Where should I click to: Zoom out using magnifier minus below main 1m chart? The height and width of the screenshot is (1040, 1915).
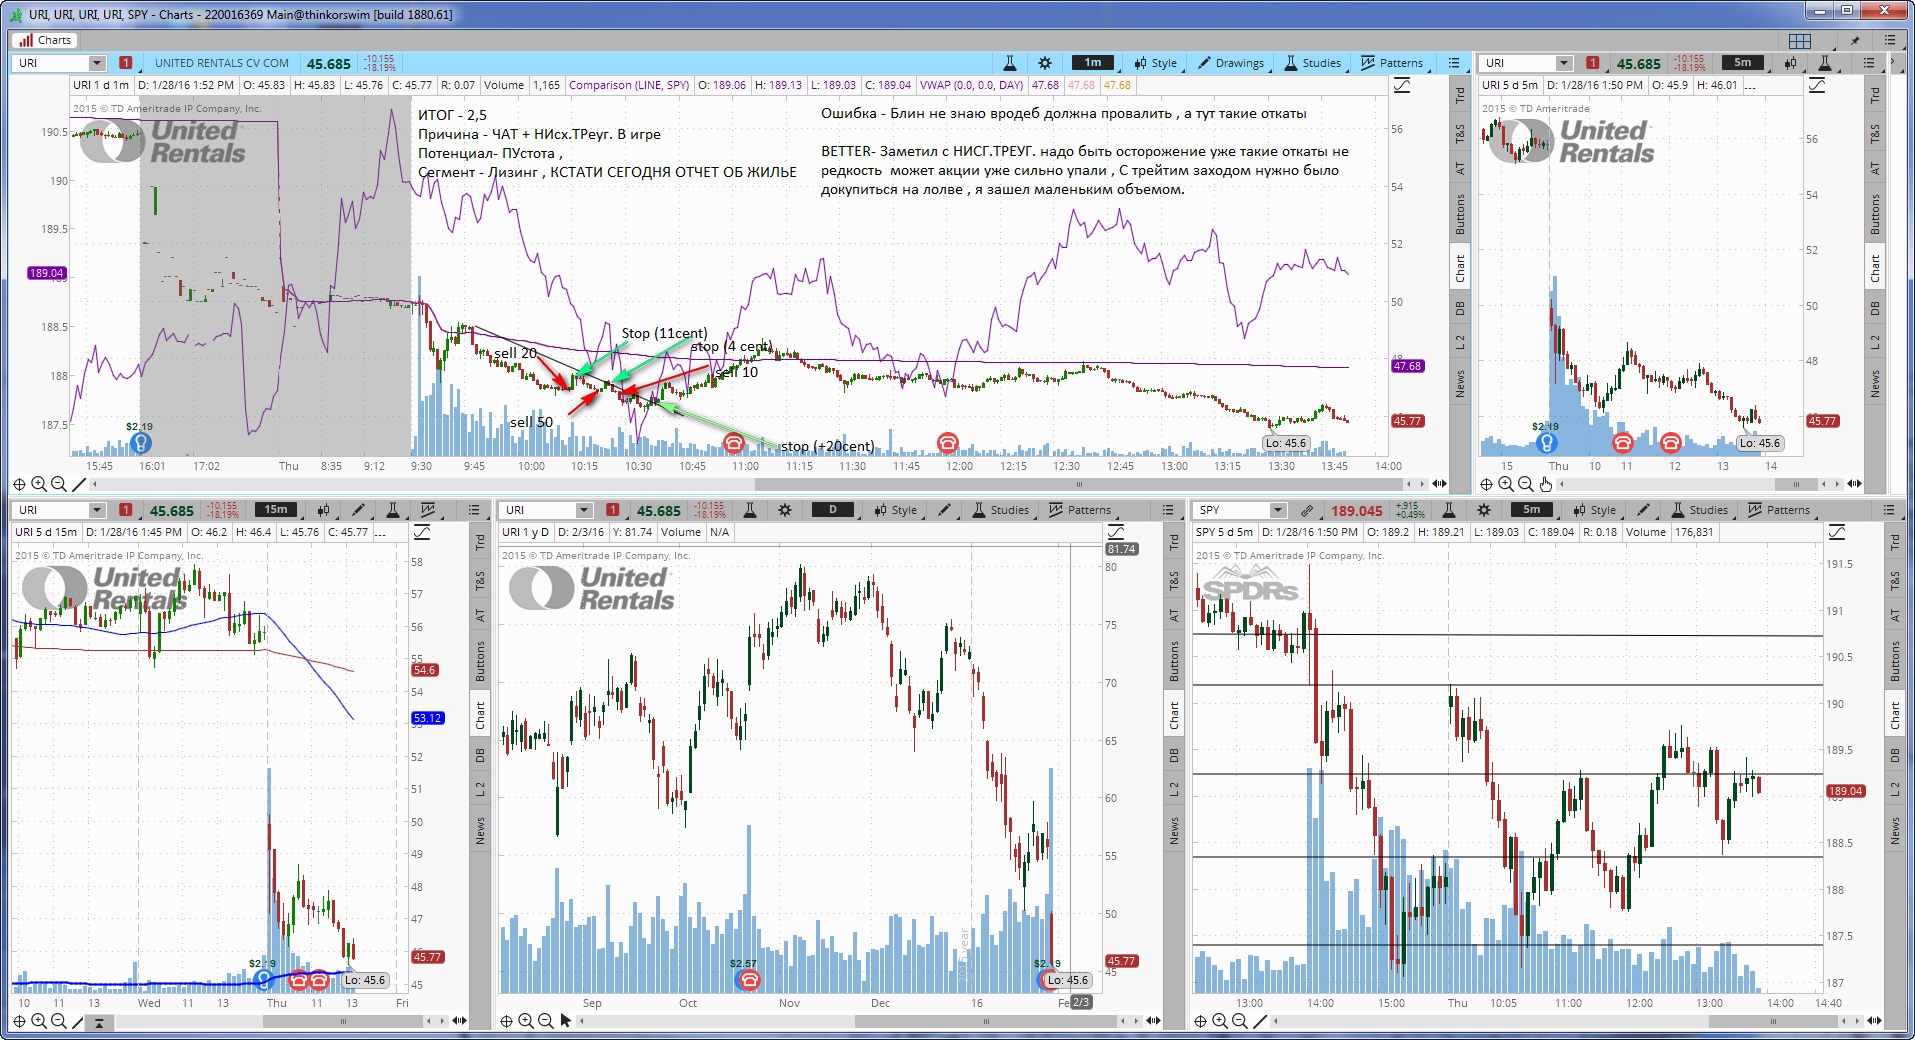[x=59, y=484]
